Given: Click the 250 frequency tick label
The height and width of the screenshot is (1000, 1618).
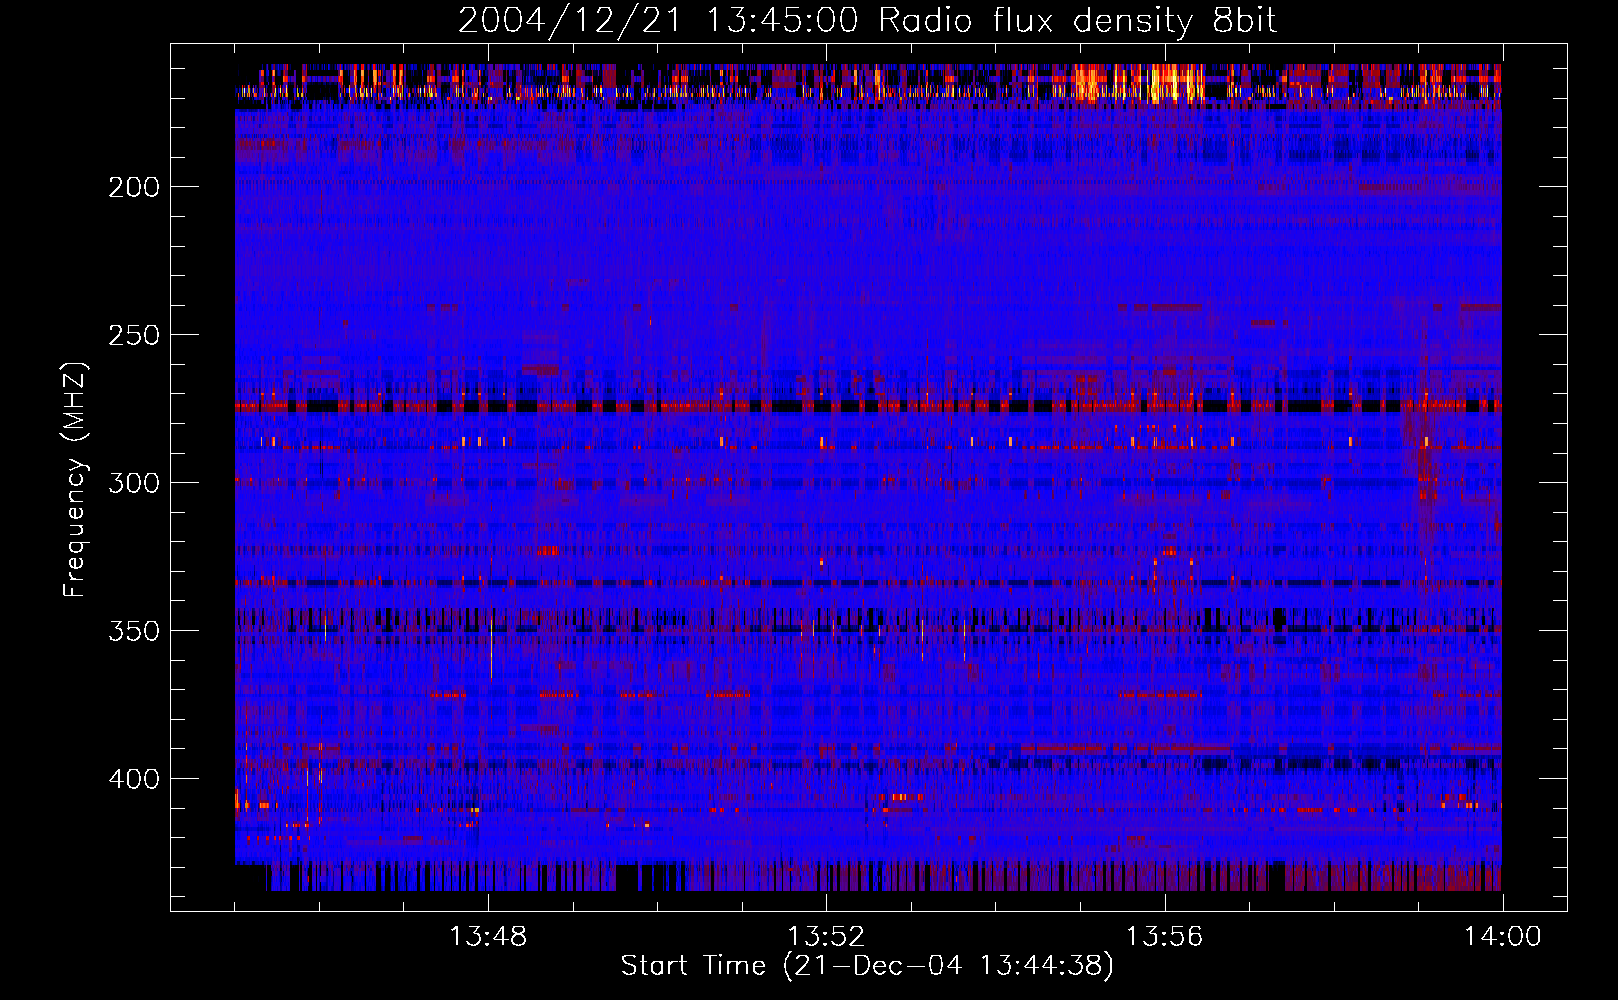Looking at the screenshot, I should point(134,335).
